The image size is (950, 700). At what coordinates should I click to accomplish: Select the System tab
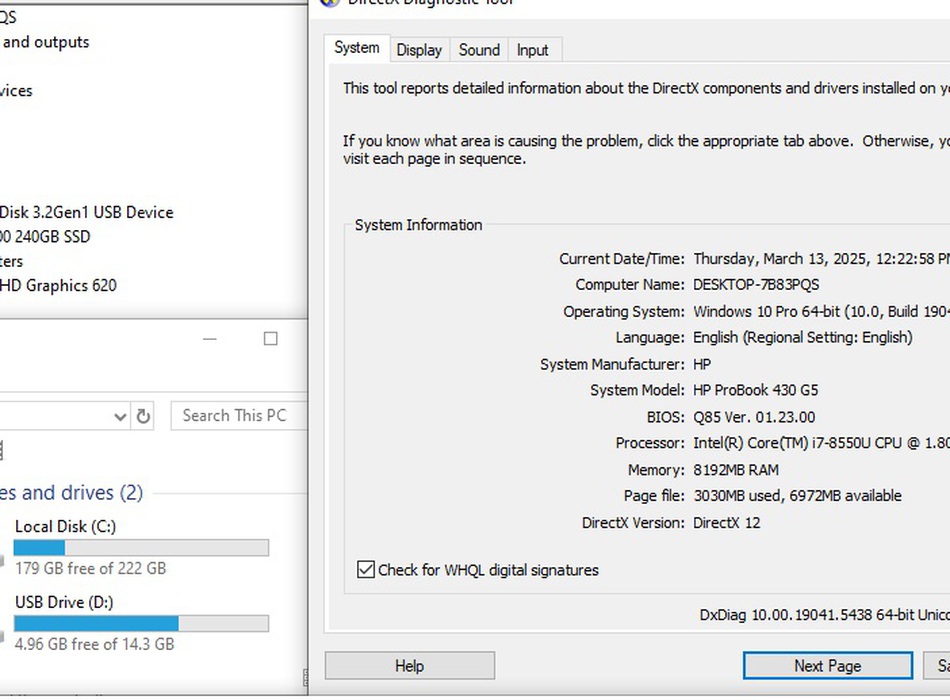356,48
